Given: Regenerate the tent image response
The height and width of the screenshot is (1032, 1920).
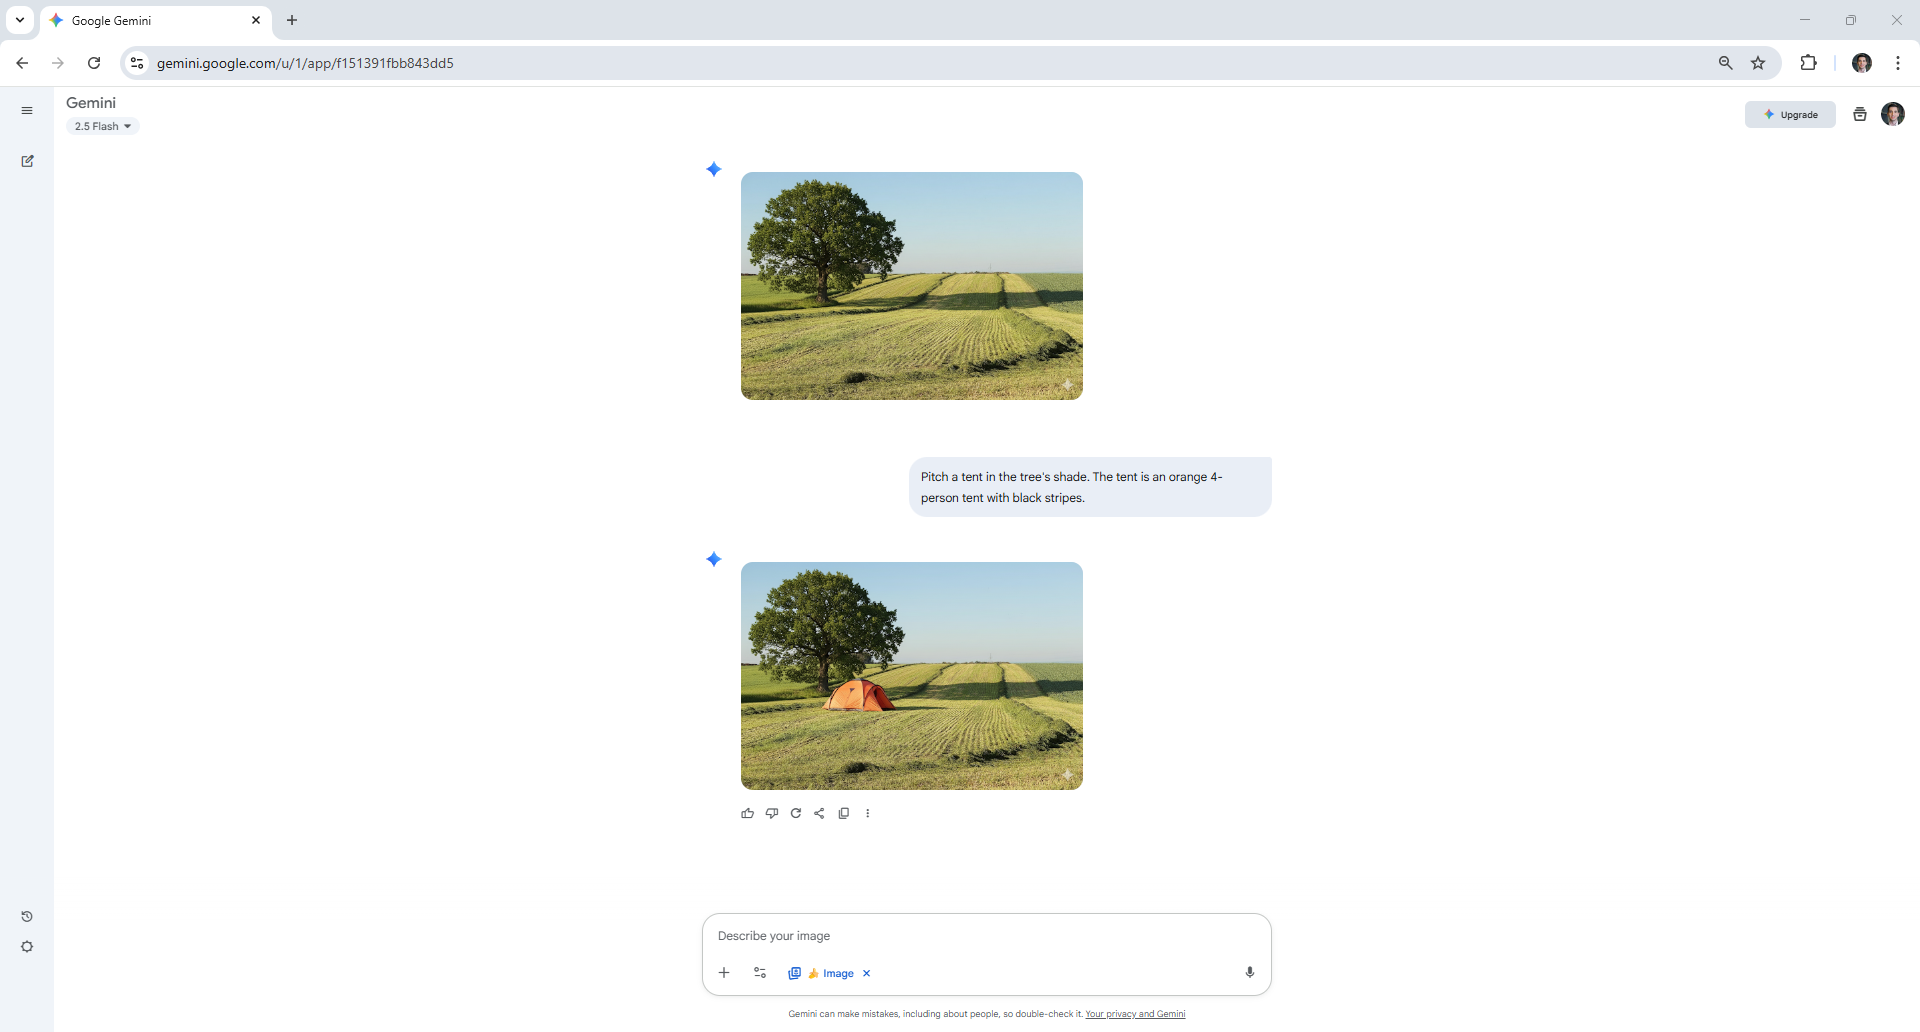Looking at the screenshot, I should tap(796, 813).
